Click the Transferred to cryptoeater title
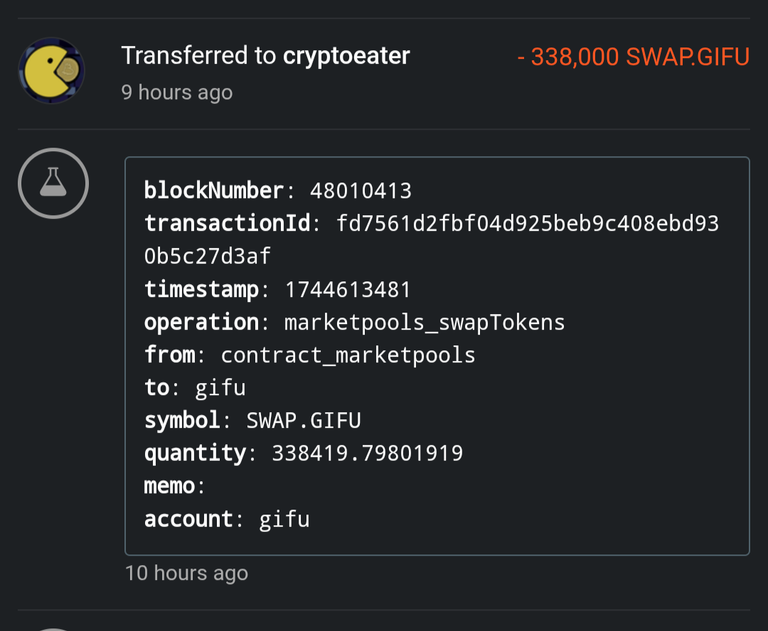 [x=265, y=55]
